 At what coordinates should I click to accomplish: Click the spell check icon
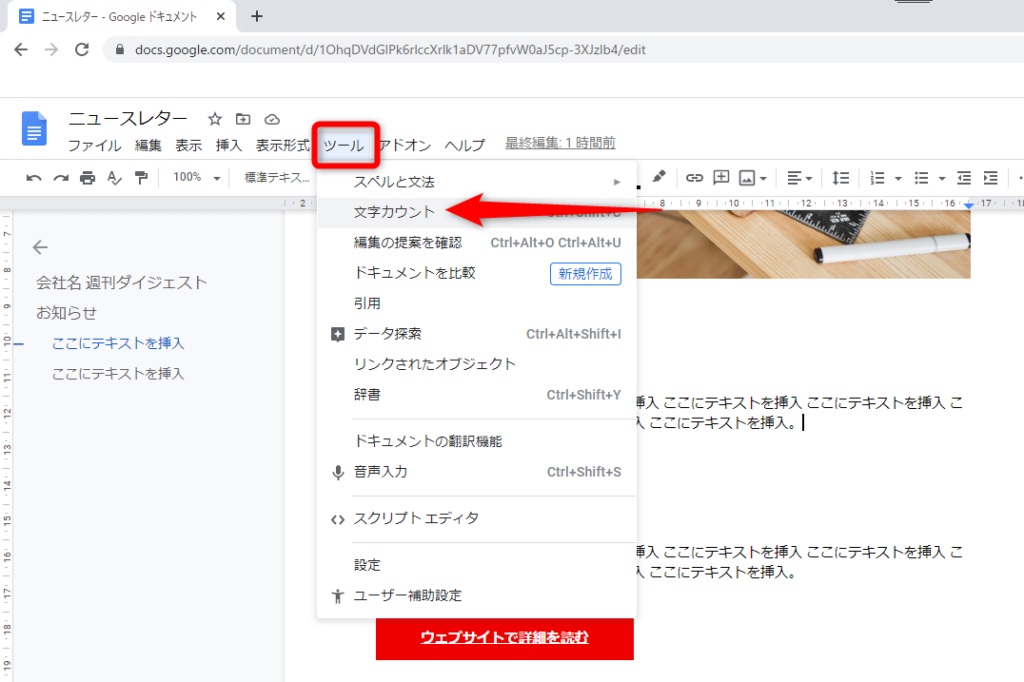pos(114,178)
